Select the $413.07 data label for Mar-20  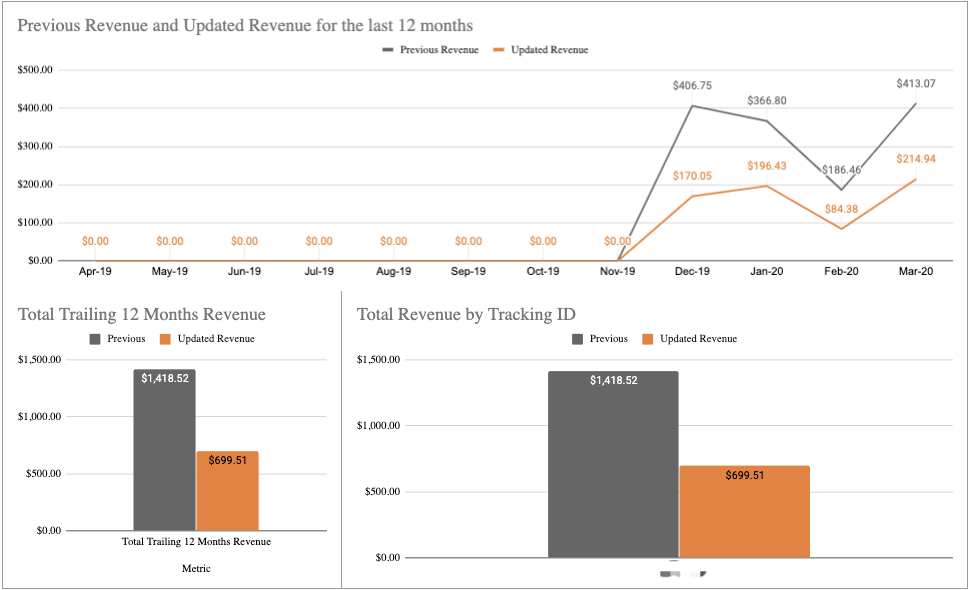(x=916, y=84)
